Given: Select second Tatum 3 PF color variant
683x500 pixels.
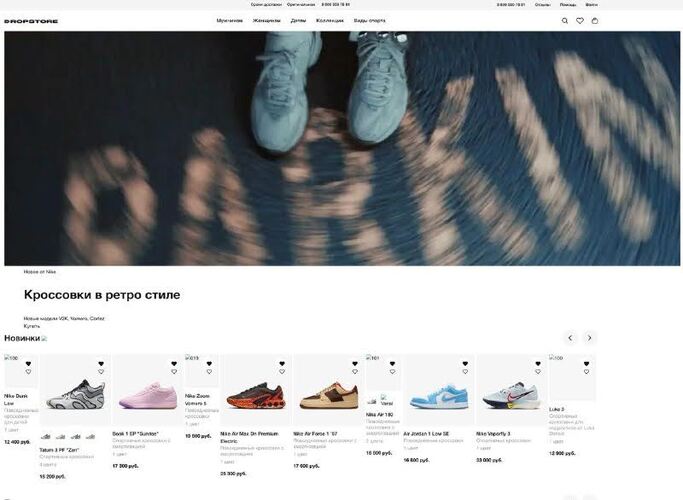Looking at the screenshot, I should pos(61,436).
